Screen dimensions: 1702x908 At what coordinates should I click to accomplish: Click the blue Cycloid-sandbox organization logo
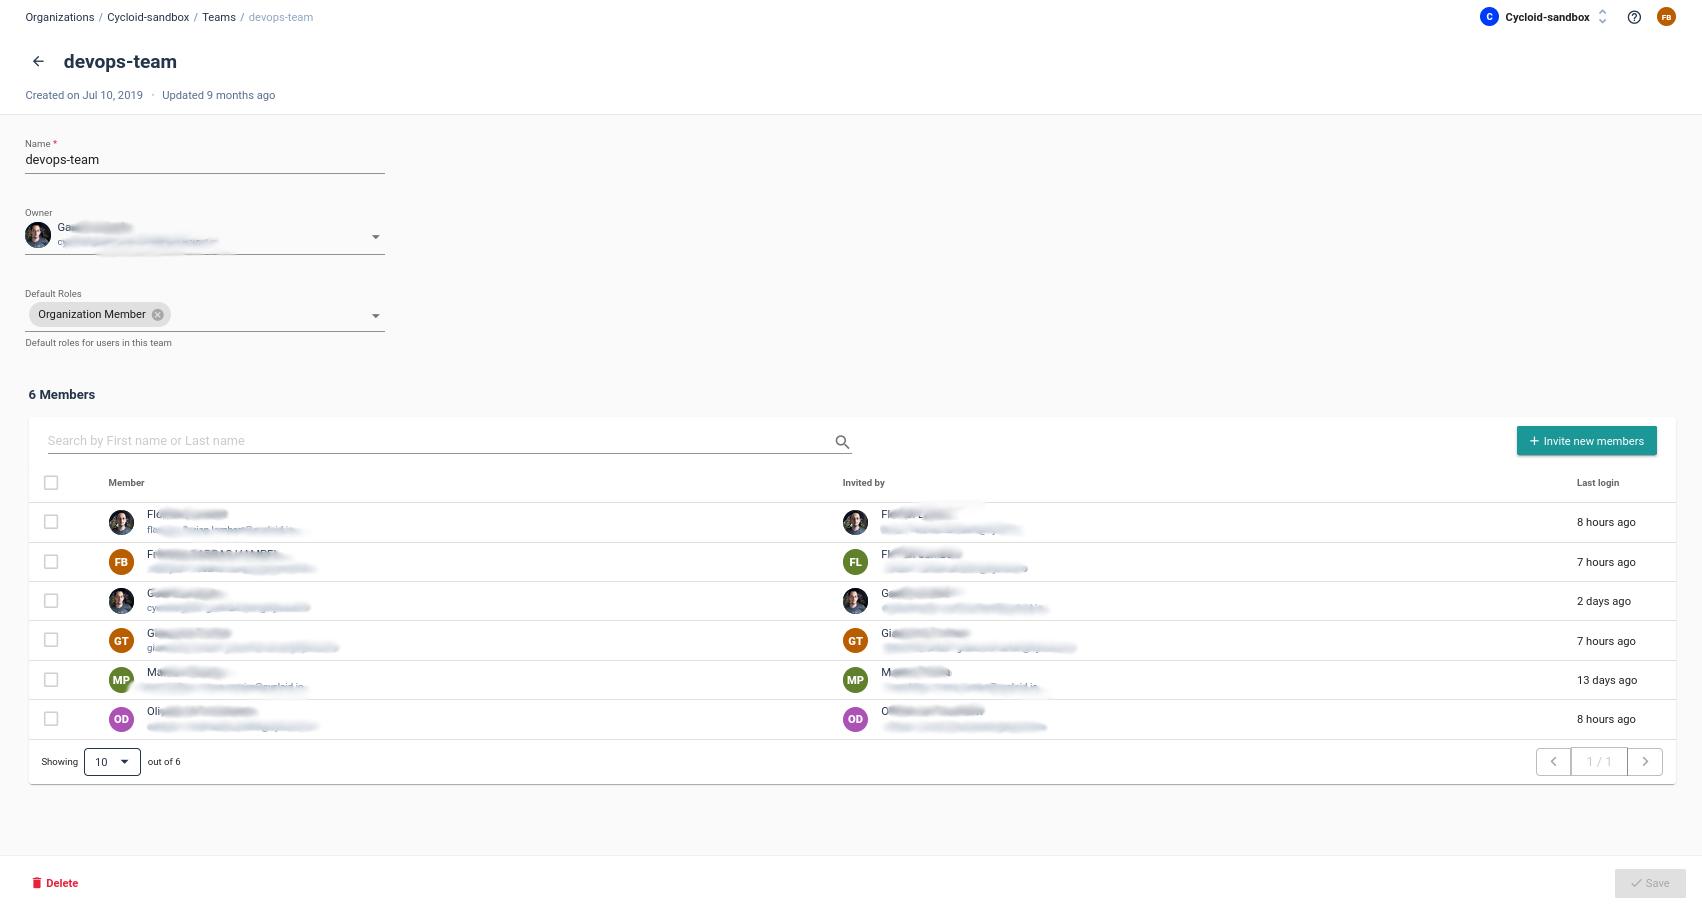(1489, 17)
